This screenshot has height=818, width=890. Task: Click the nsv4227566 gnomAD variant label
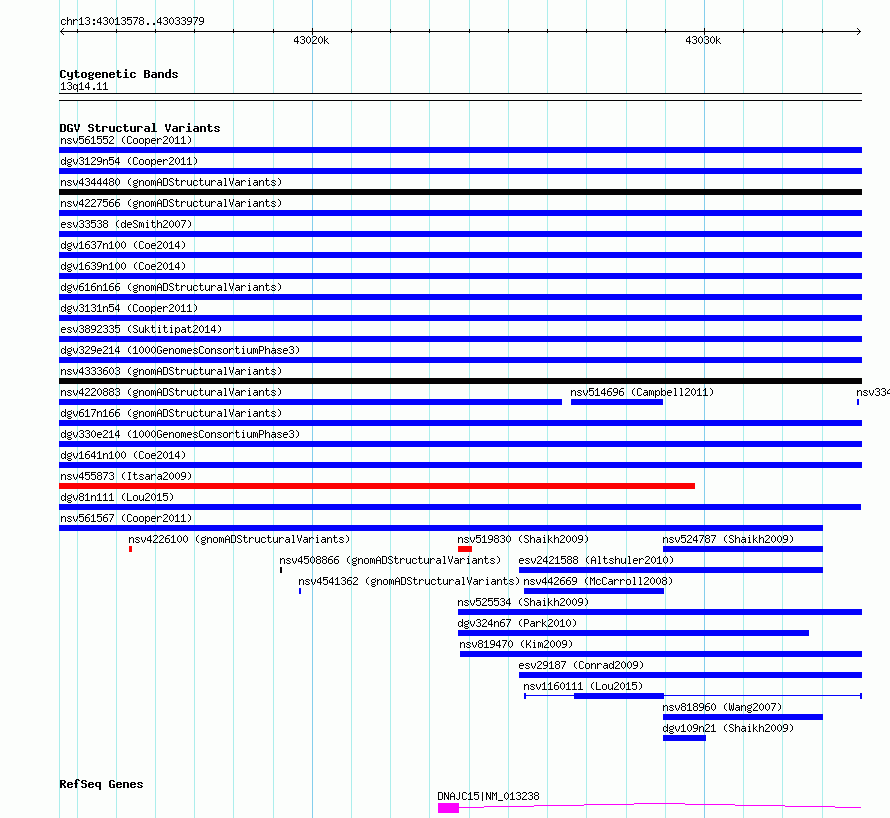[171, 203]
